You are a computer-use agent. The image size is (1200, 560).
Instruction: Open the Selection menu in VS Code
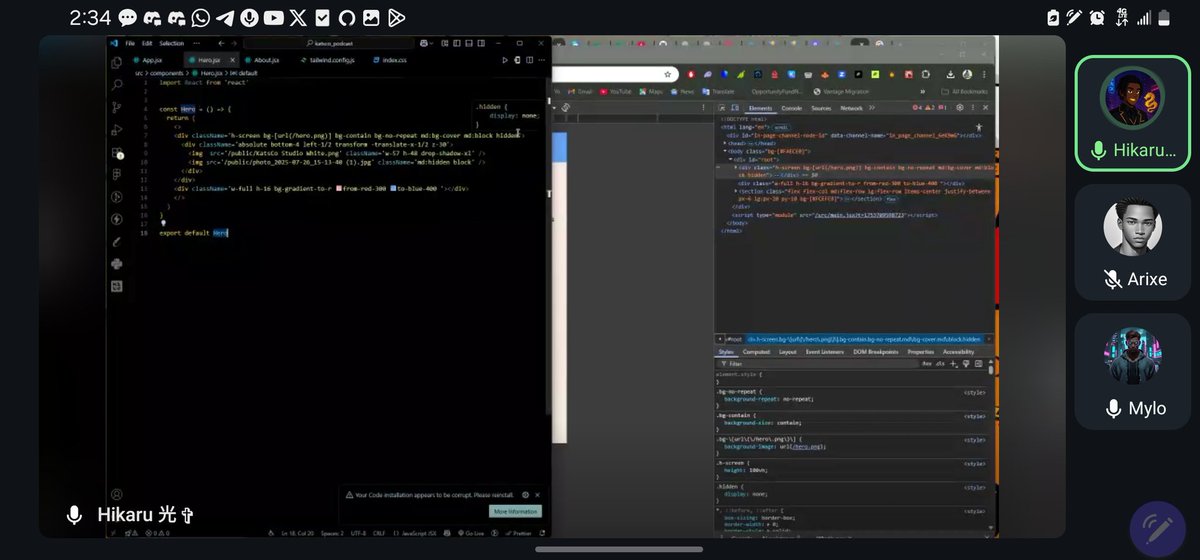point(171,43)
